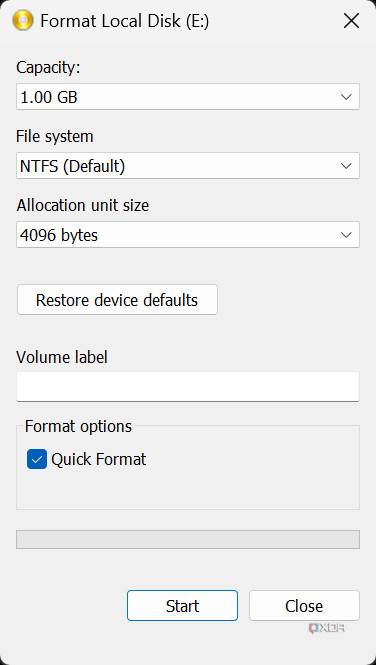
Task: Click the Quick Format label text
Action: [x=99, y=459]
